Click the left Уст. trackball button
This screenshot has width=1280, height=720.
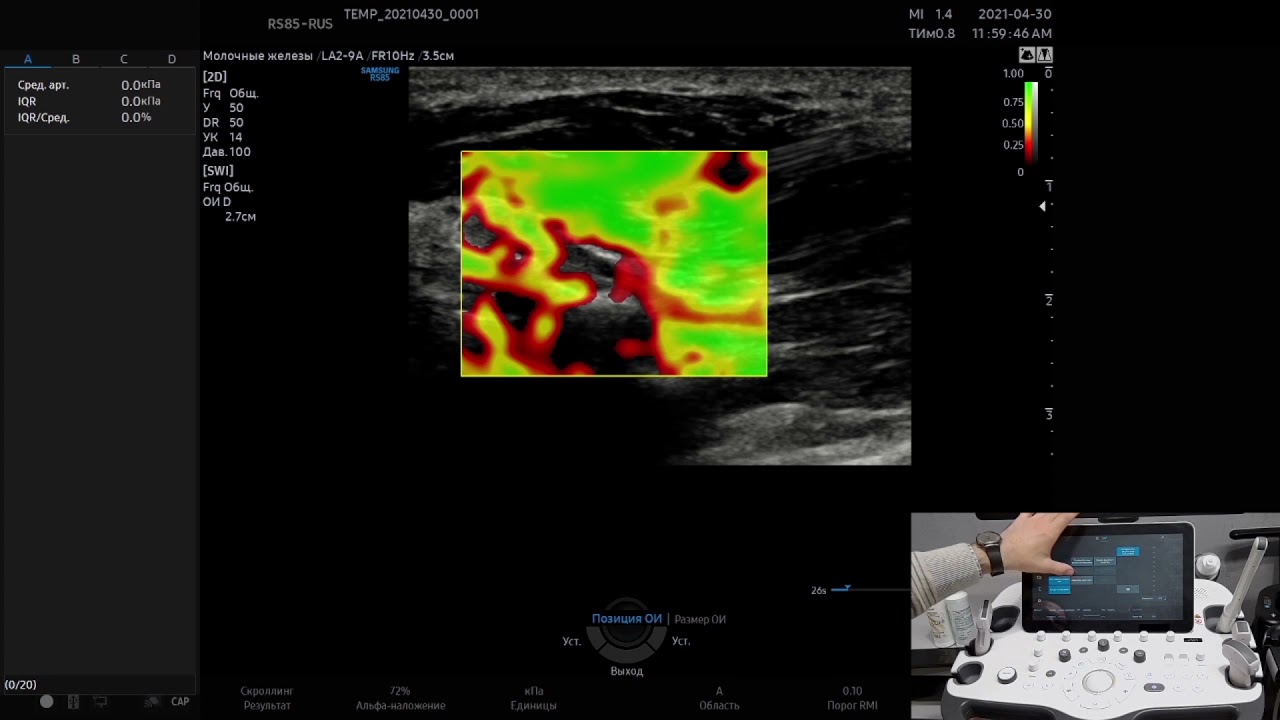pos(572,642)
